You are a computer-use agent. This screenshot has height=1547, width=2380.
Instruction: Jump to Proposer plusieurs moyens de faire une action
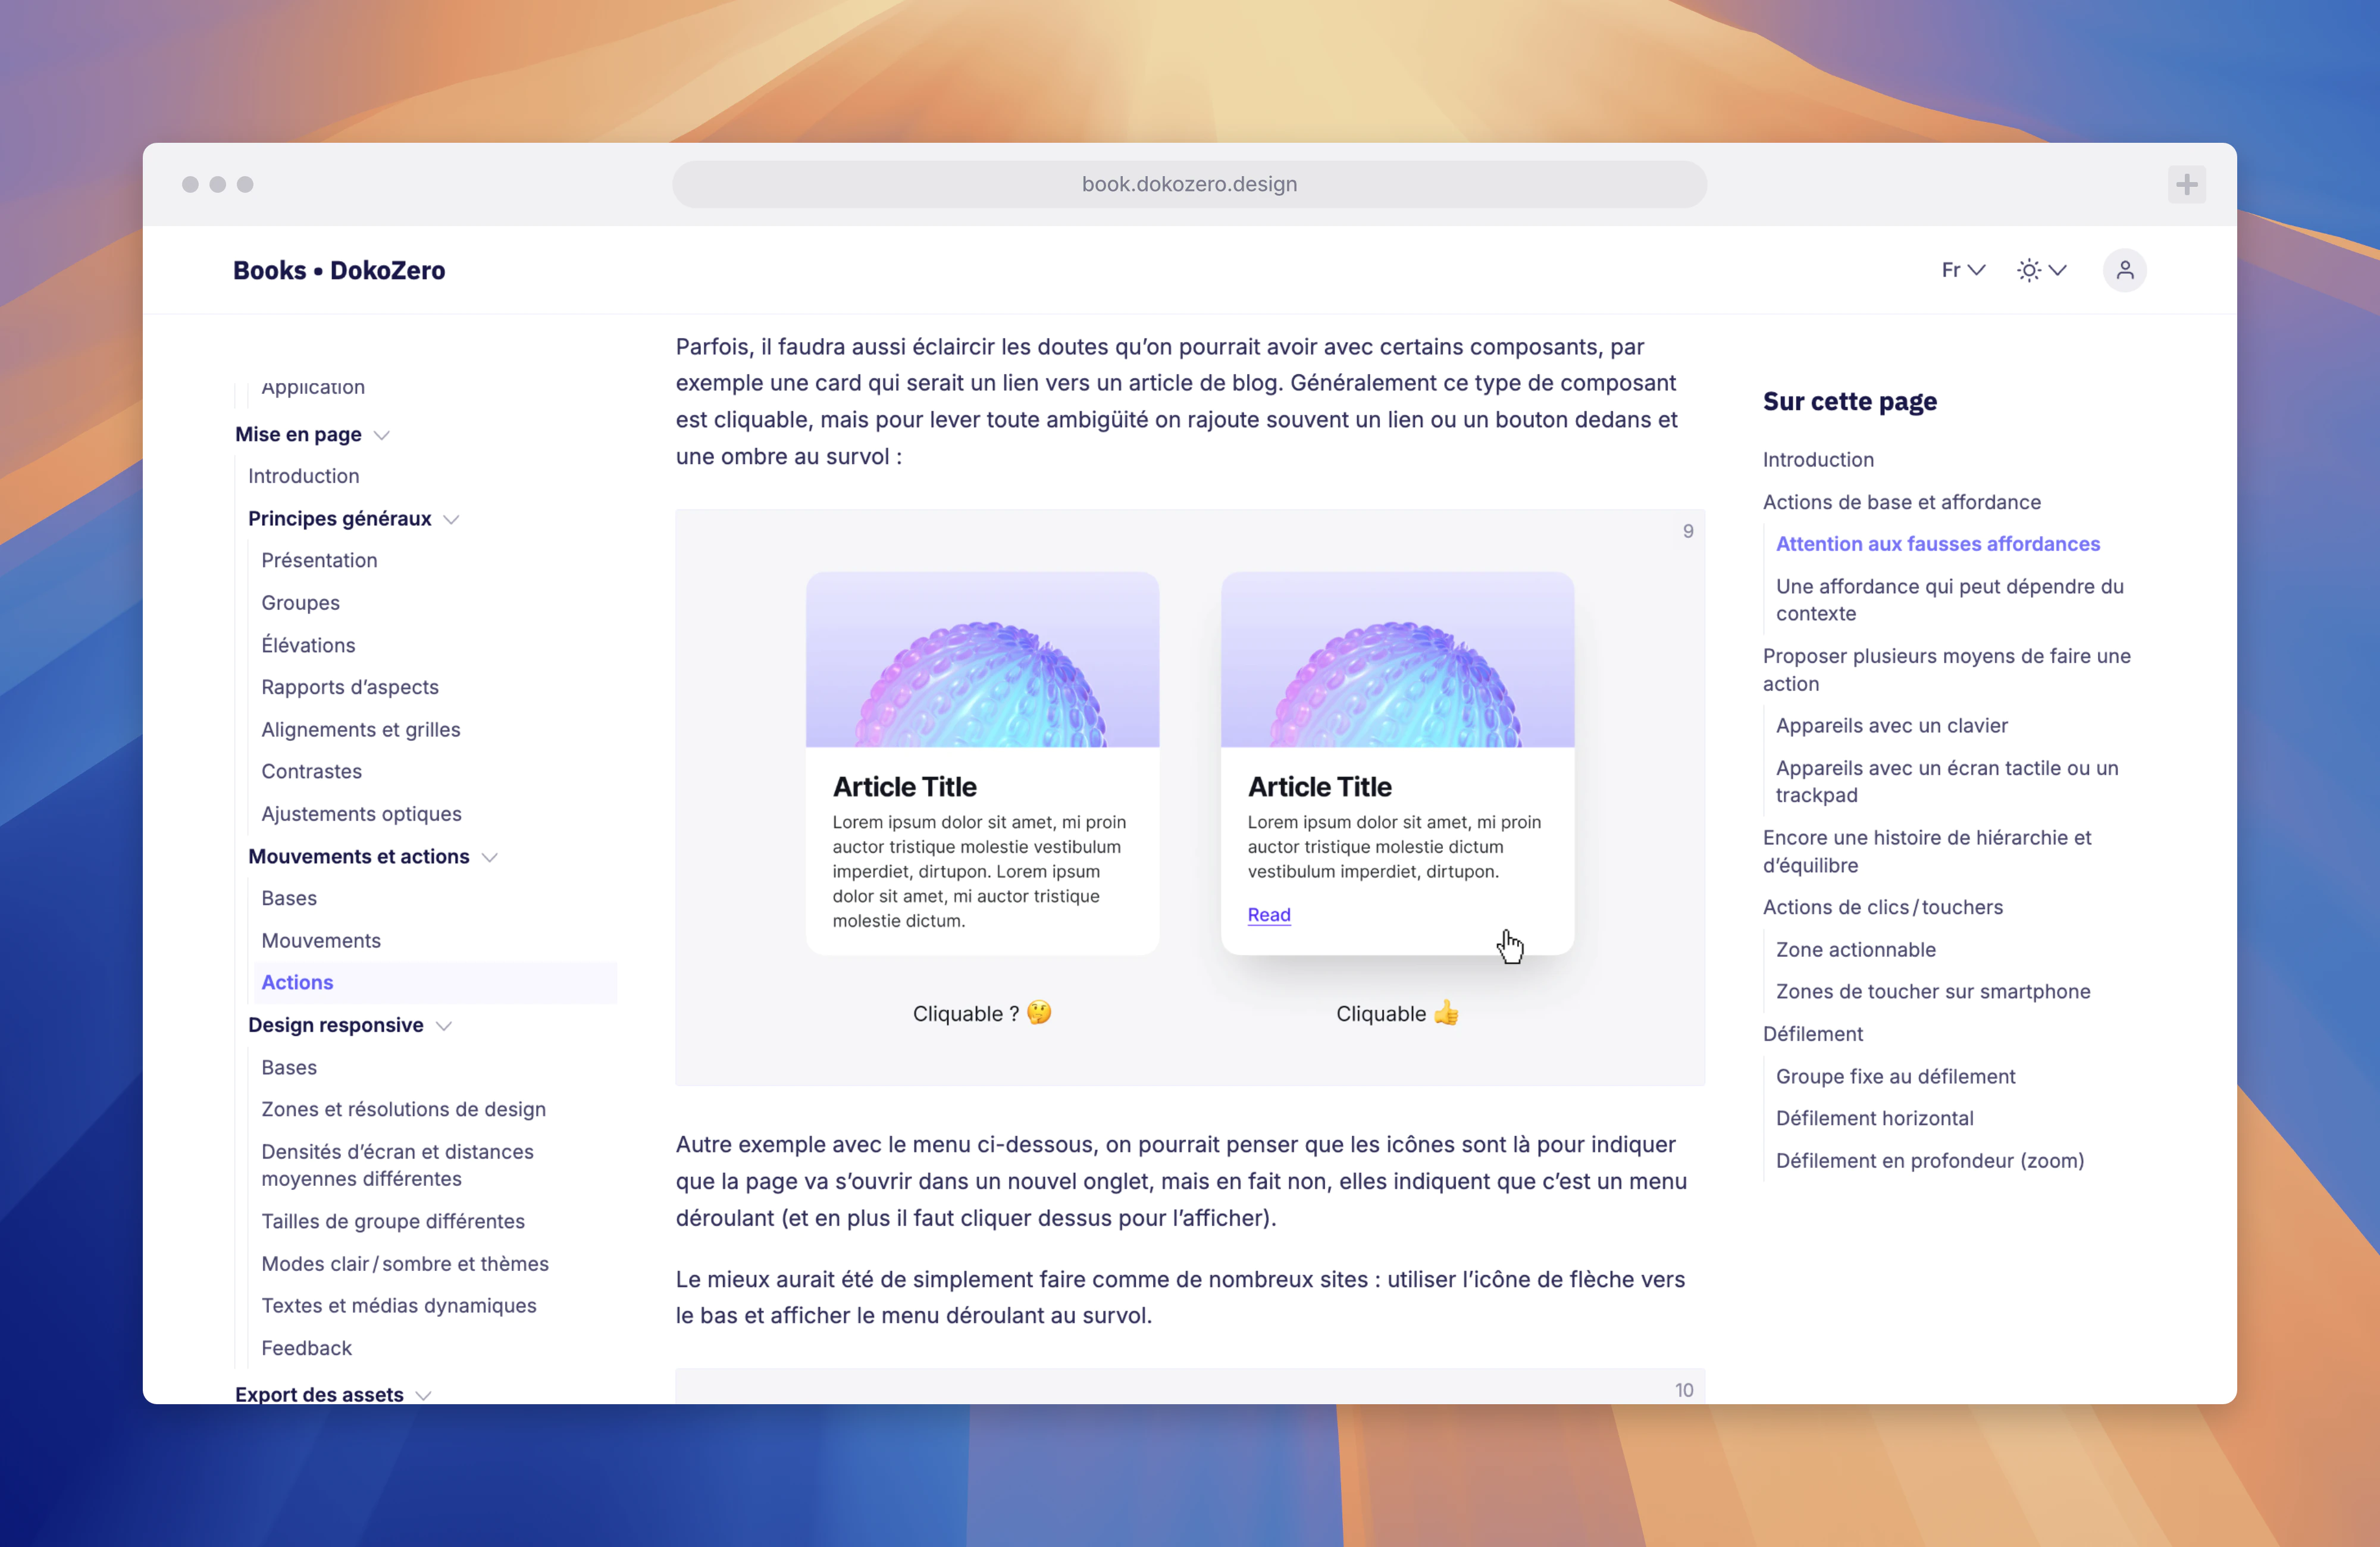click(1946, 670)
